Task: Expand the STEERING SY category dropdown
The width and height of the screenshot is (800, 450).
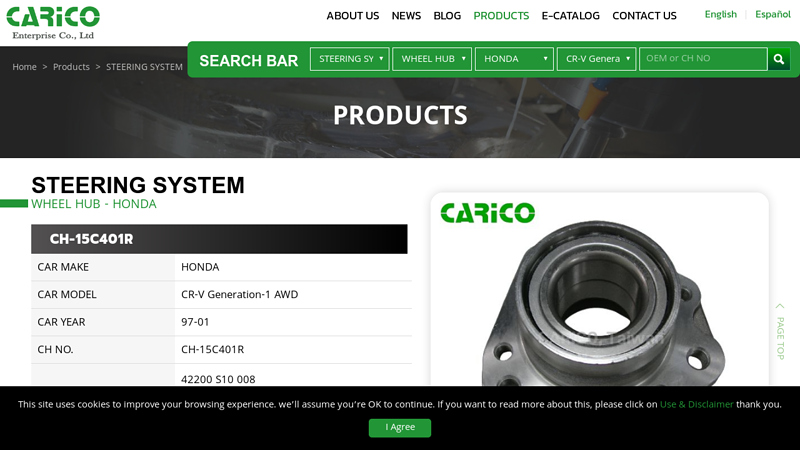Action: 349,59
